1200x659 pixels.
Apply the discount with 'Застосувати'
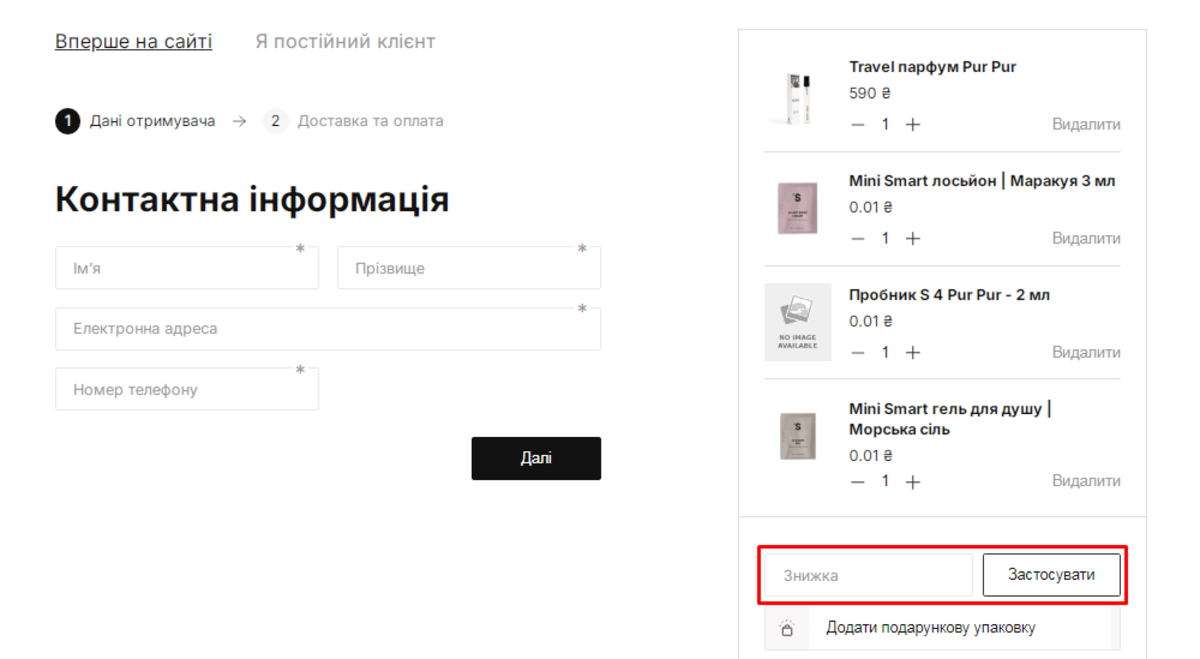[1051, 574]
